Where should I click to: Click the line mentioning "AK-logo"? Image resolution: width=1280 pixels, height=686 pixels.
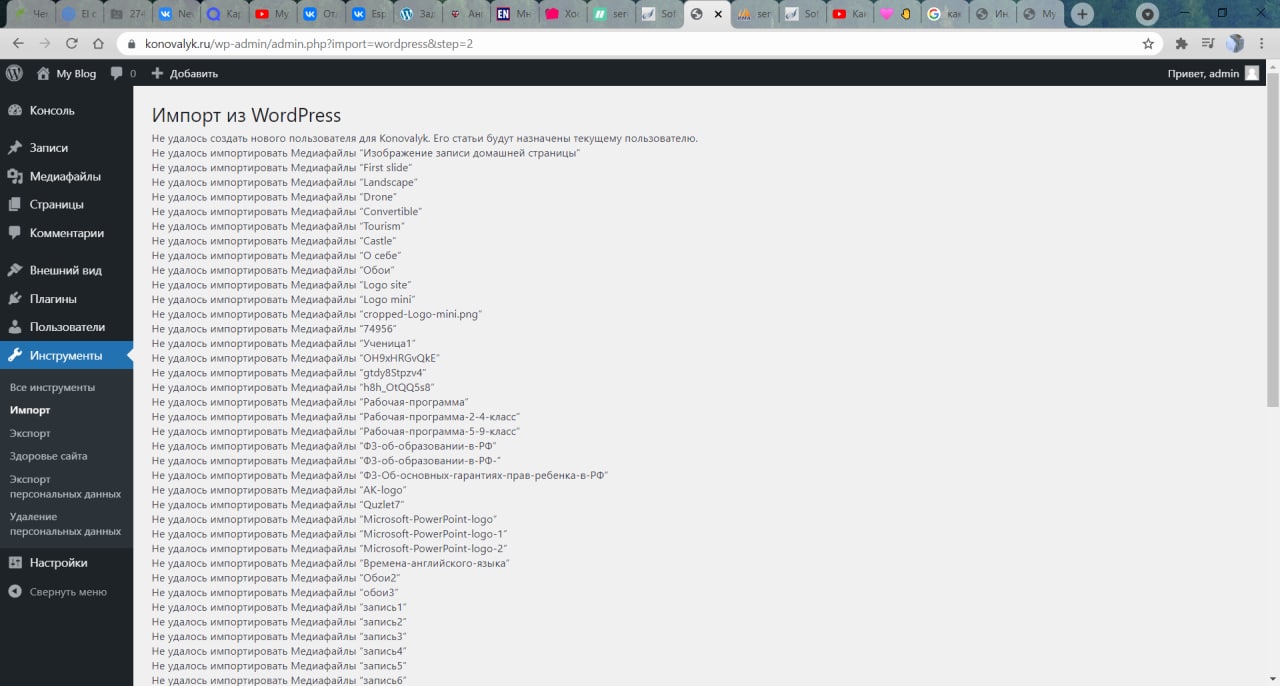coord(279,490)
